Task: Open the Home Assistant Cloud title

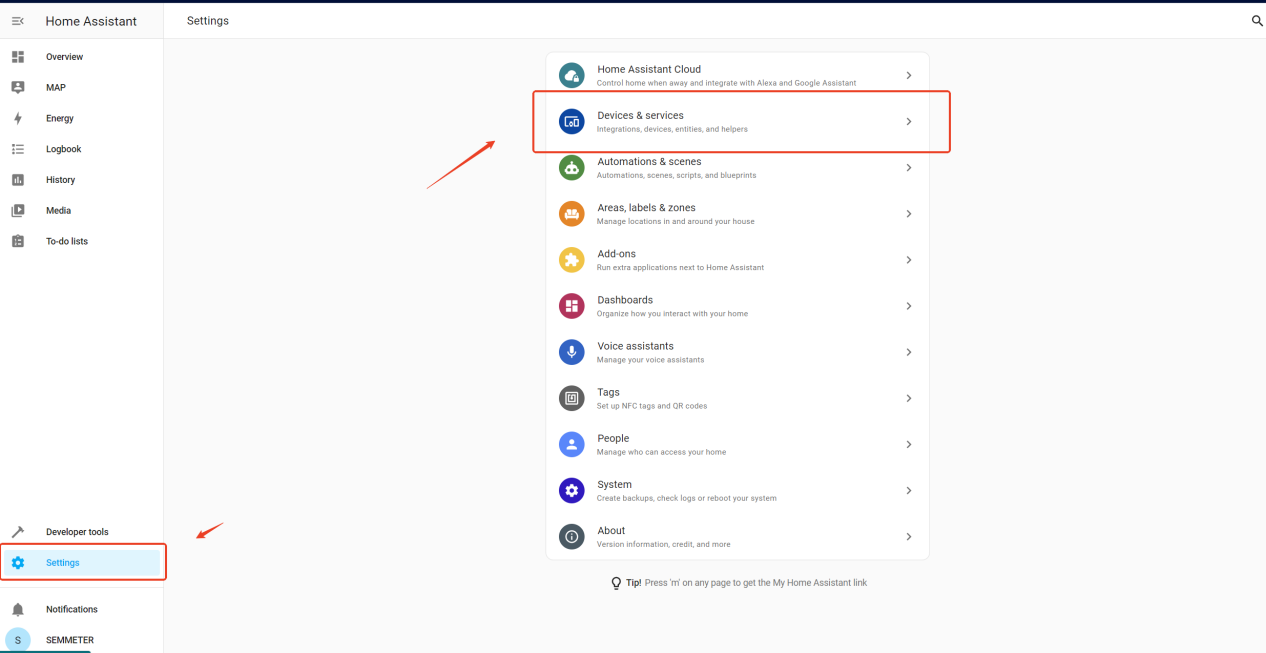Action: [x=649, y=69]
